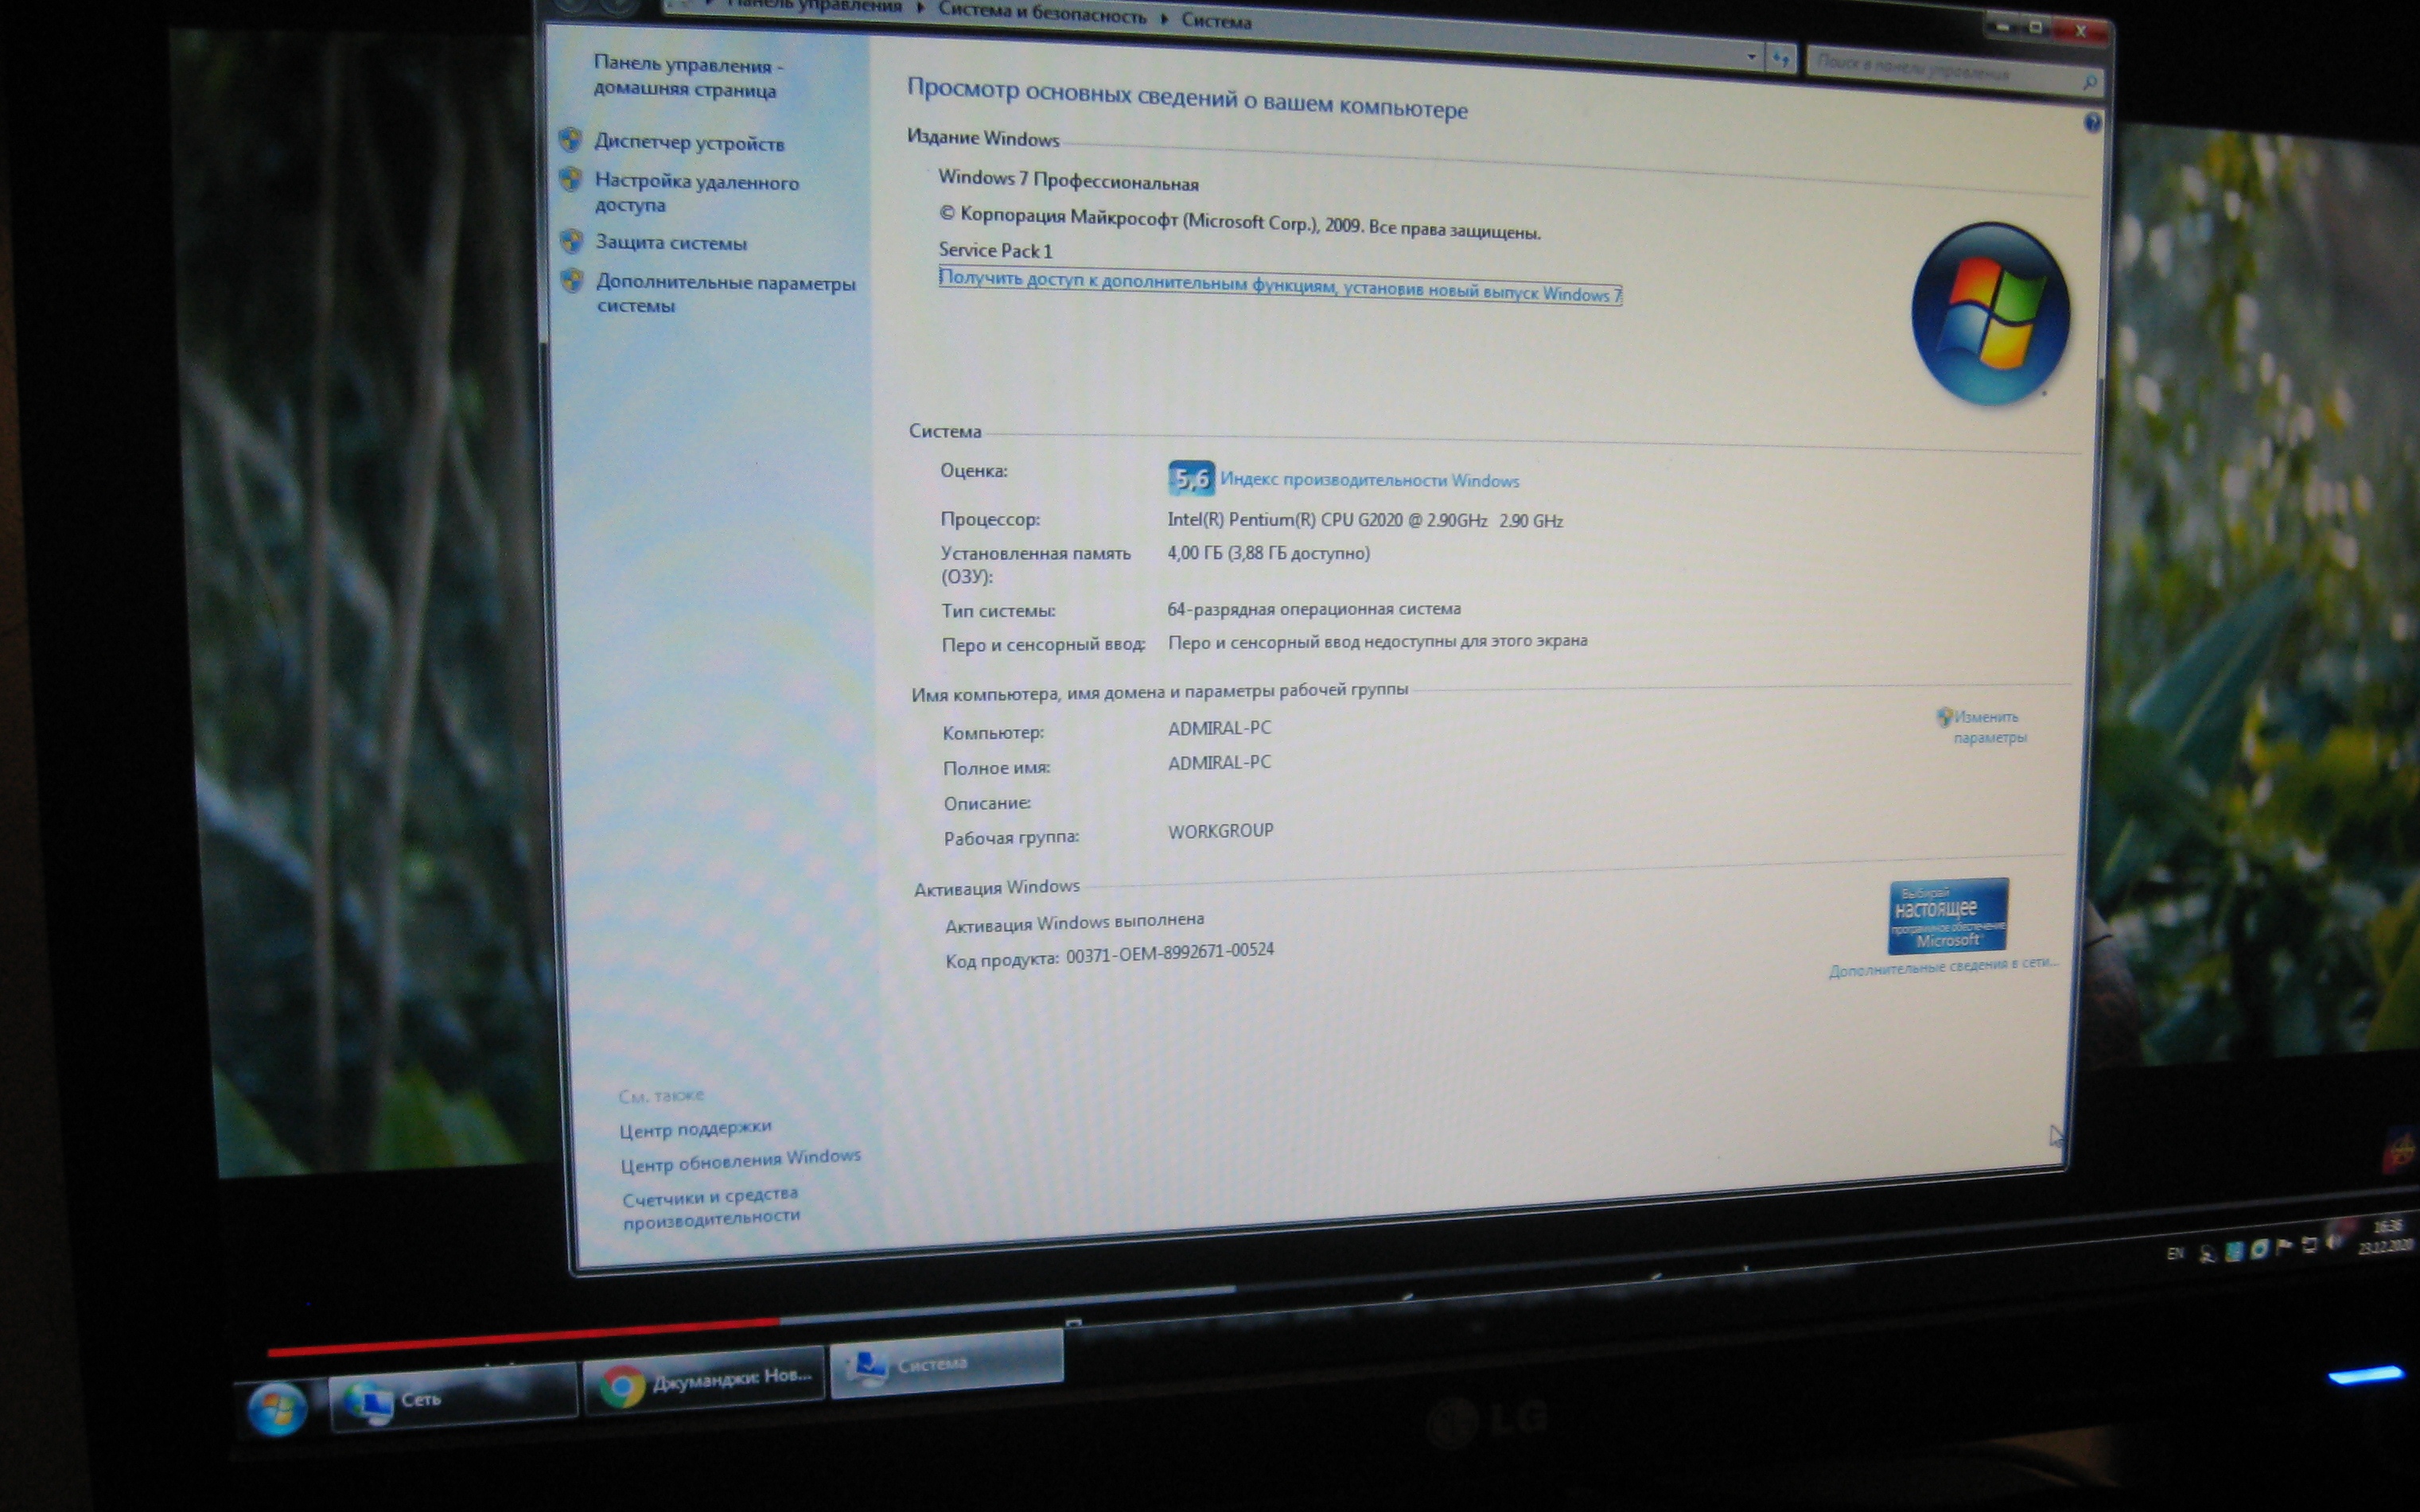
Task: Open "Защита системы" link
Action: (671, 243)
